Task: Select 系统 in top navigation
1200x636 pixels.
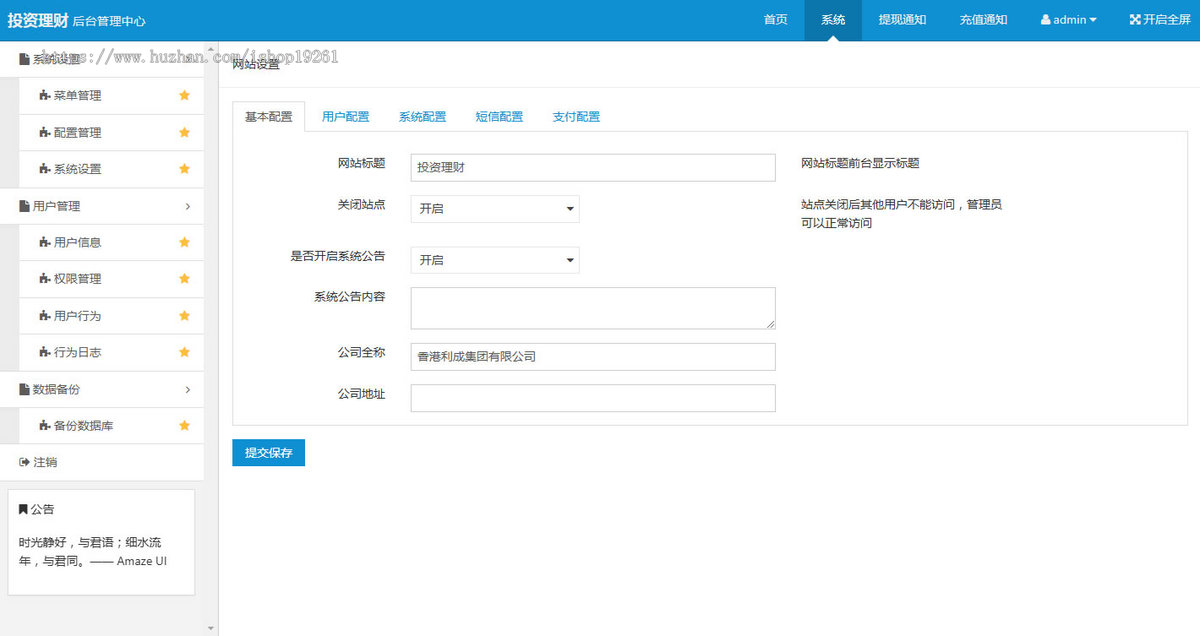Action: pos(833,20)
